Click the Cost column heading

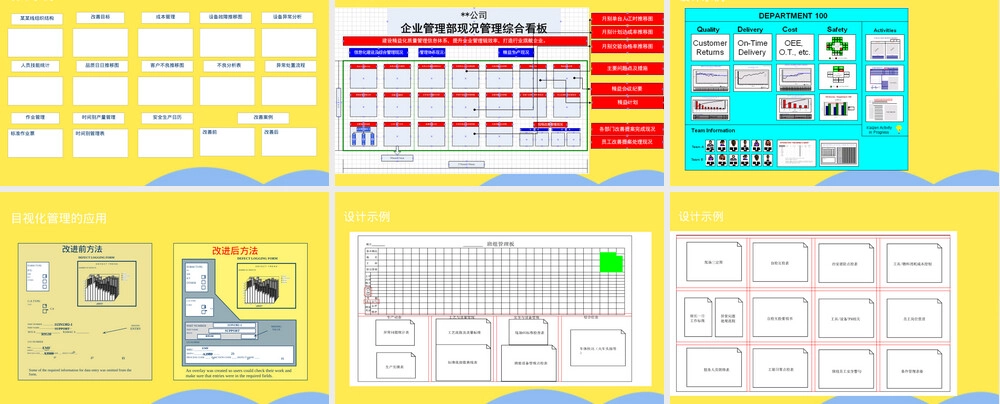click(x=790, y=29)
